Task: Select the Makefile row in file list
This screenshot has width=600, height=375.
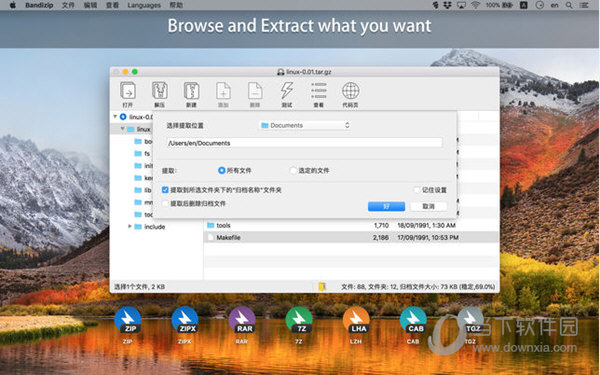Action: pos(351,238)
